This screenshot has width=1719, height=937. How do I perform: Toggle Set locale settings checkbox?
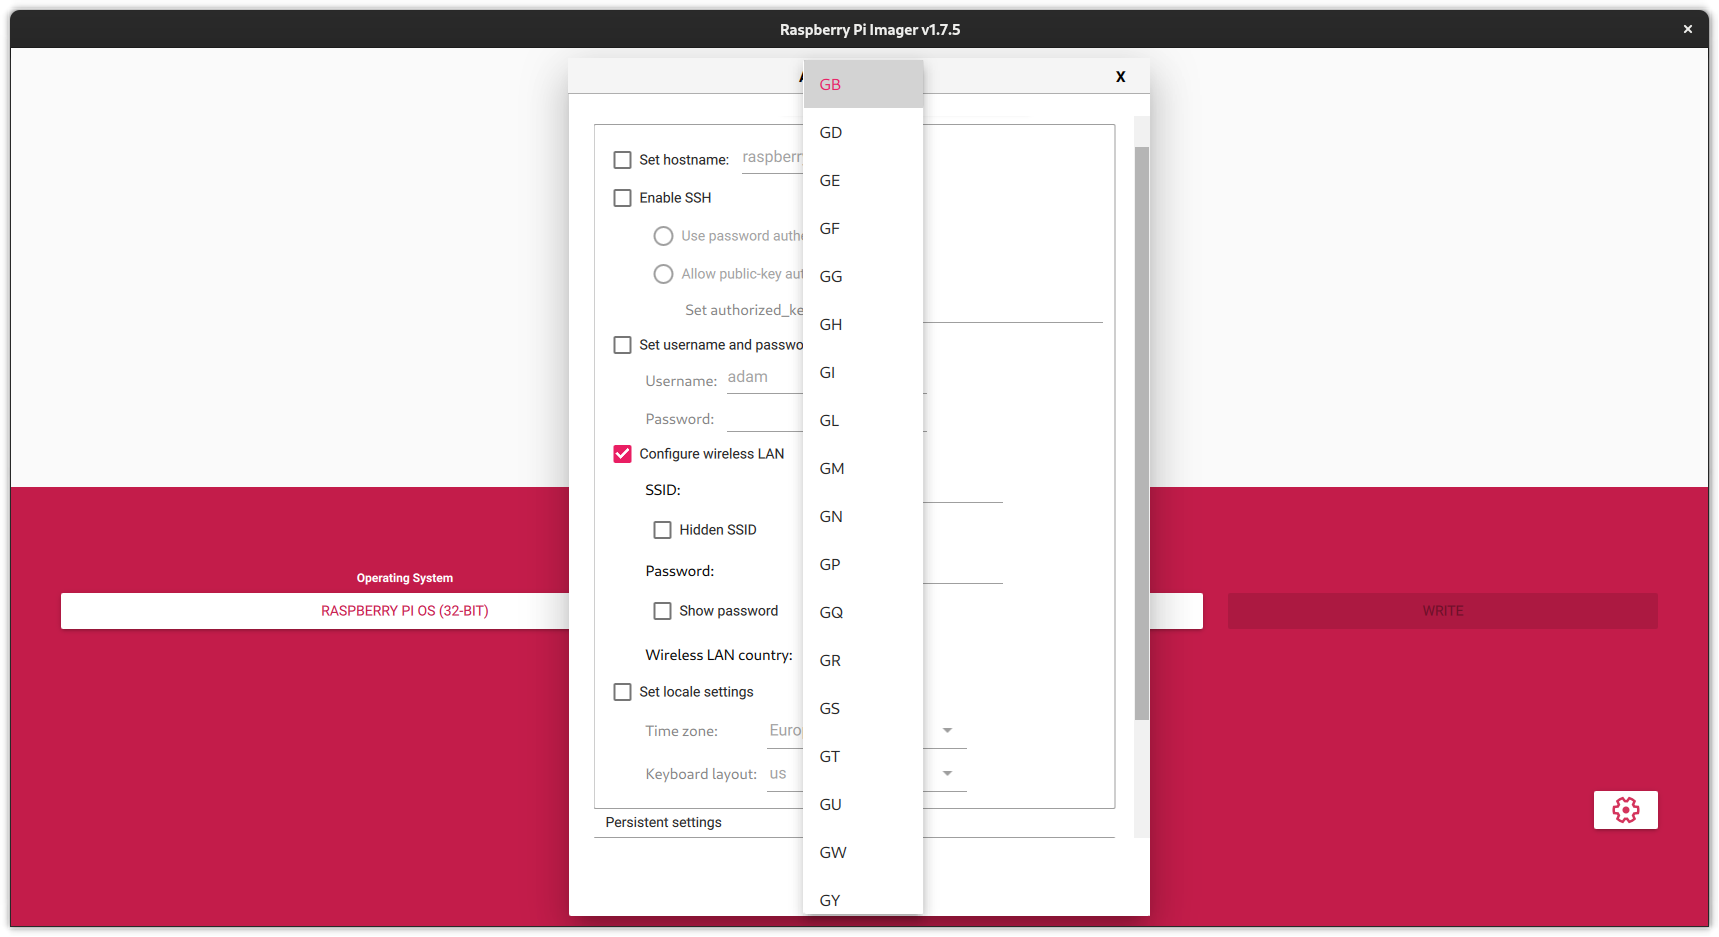pos(622,692)
